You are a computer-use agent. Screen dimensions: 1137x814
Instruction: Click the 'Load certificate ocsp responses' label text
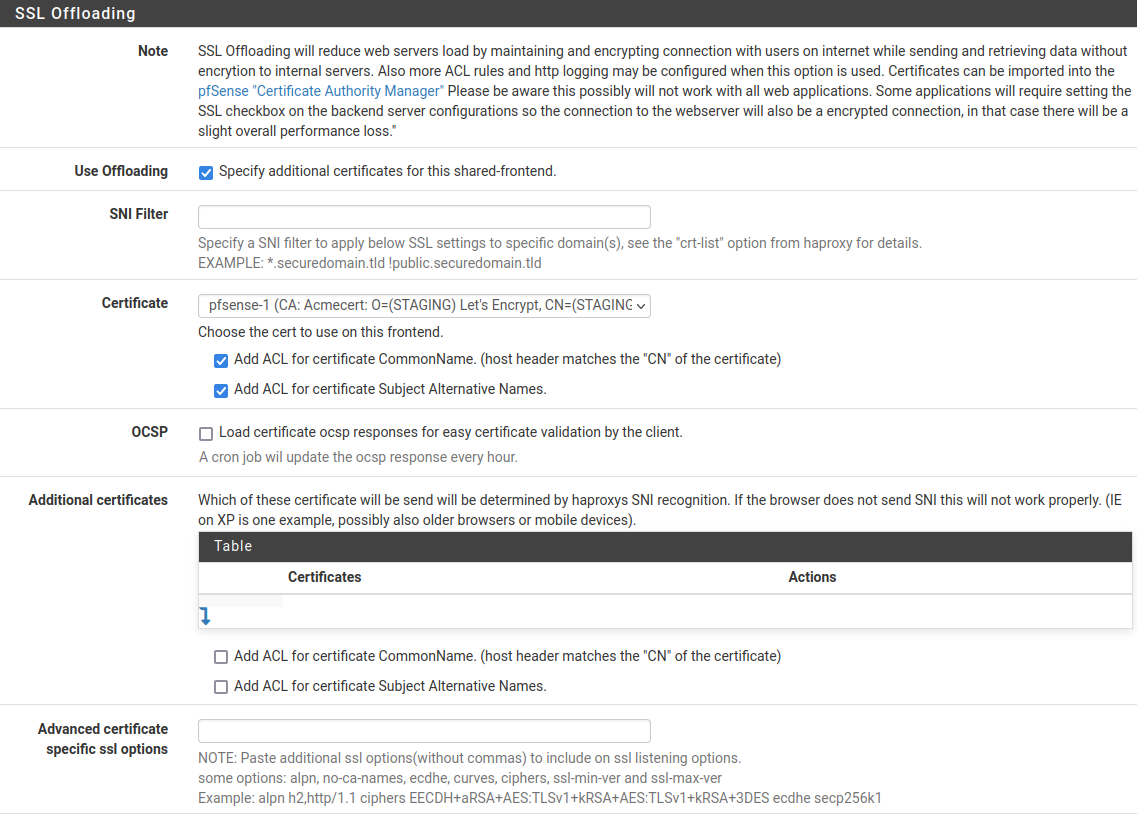[x=450, y=433]
